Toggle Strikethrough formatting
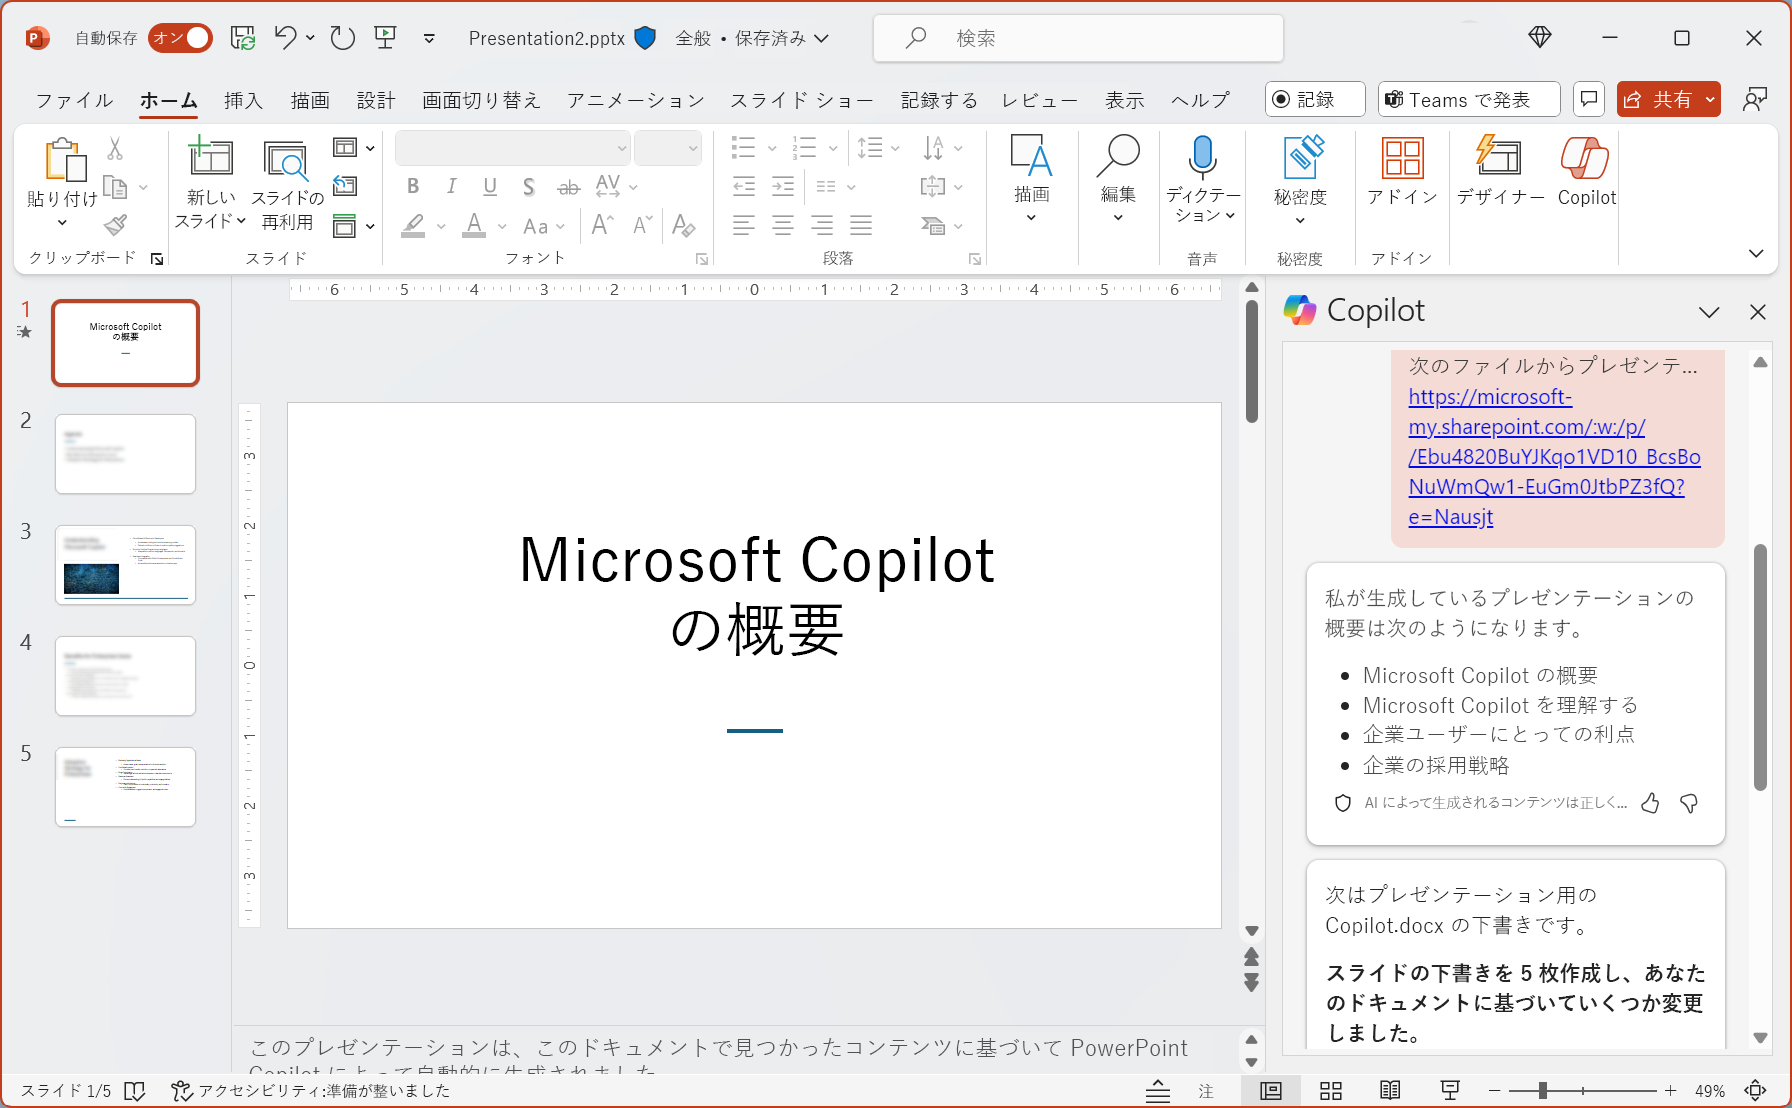Screen dimensions: 1792x1108 [x=568, y=186]
